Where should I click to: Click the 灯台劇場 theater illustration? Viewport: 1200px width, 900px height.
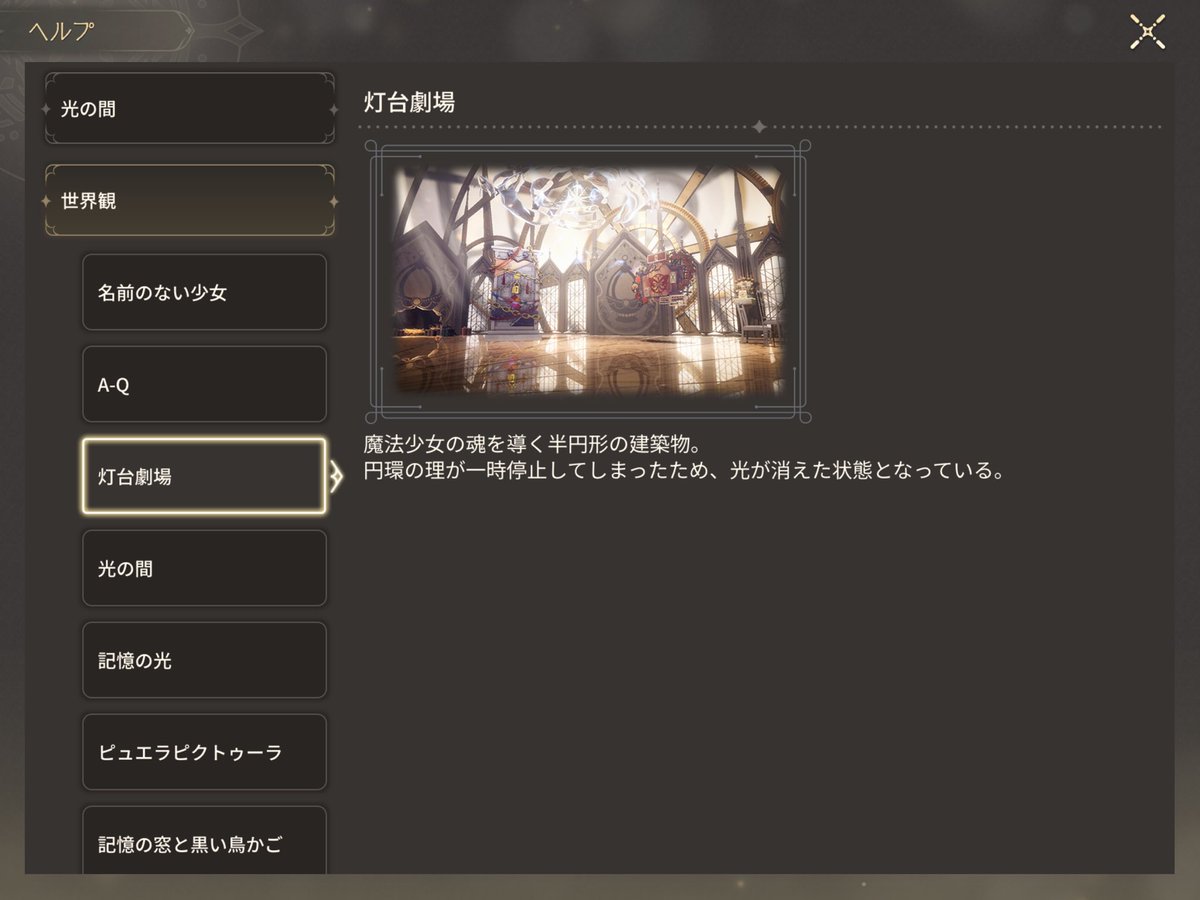point(588,281)
